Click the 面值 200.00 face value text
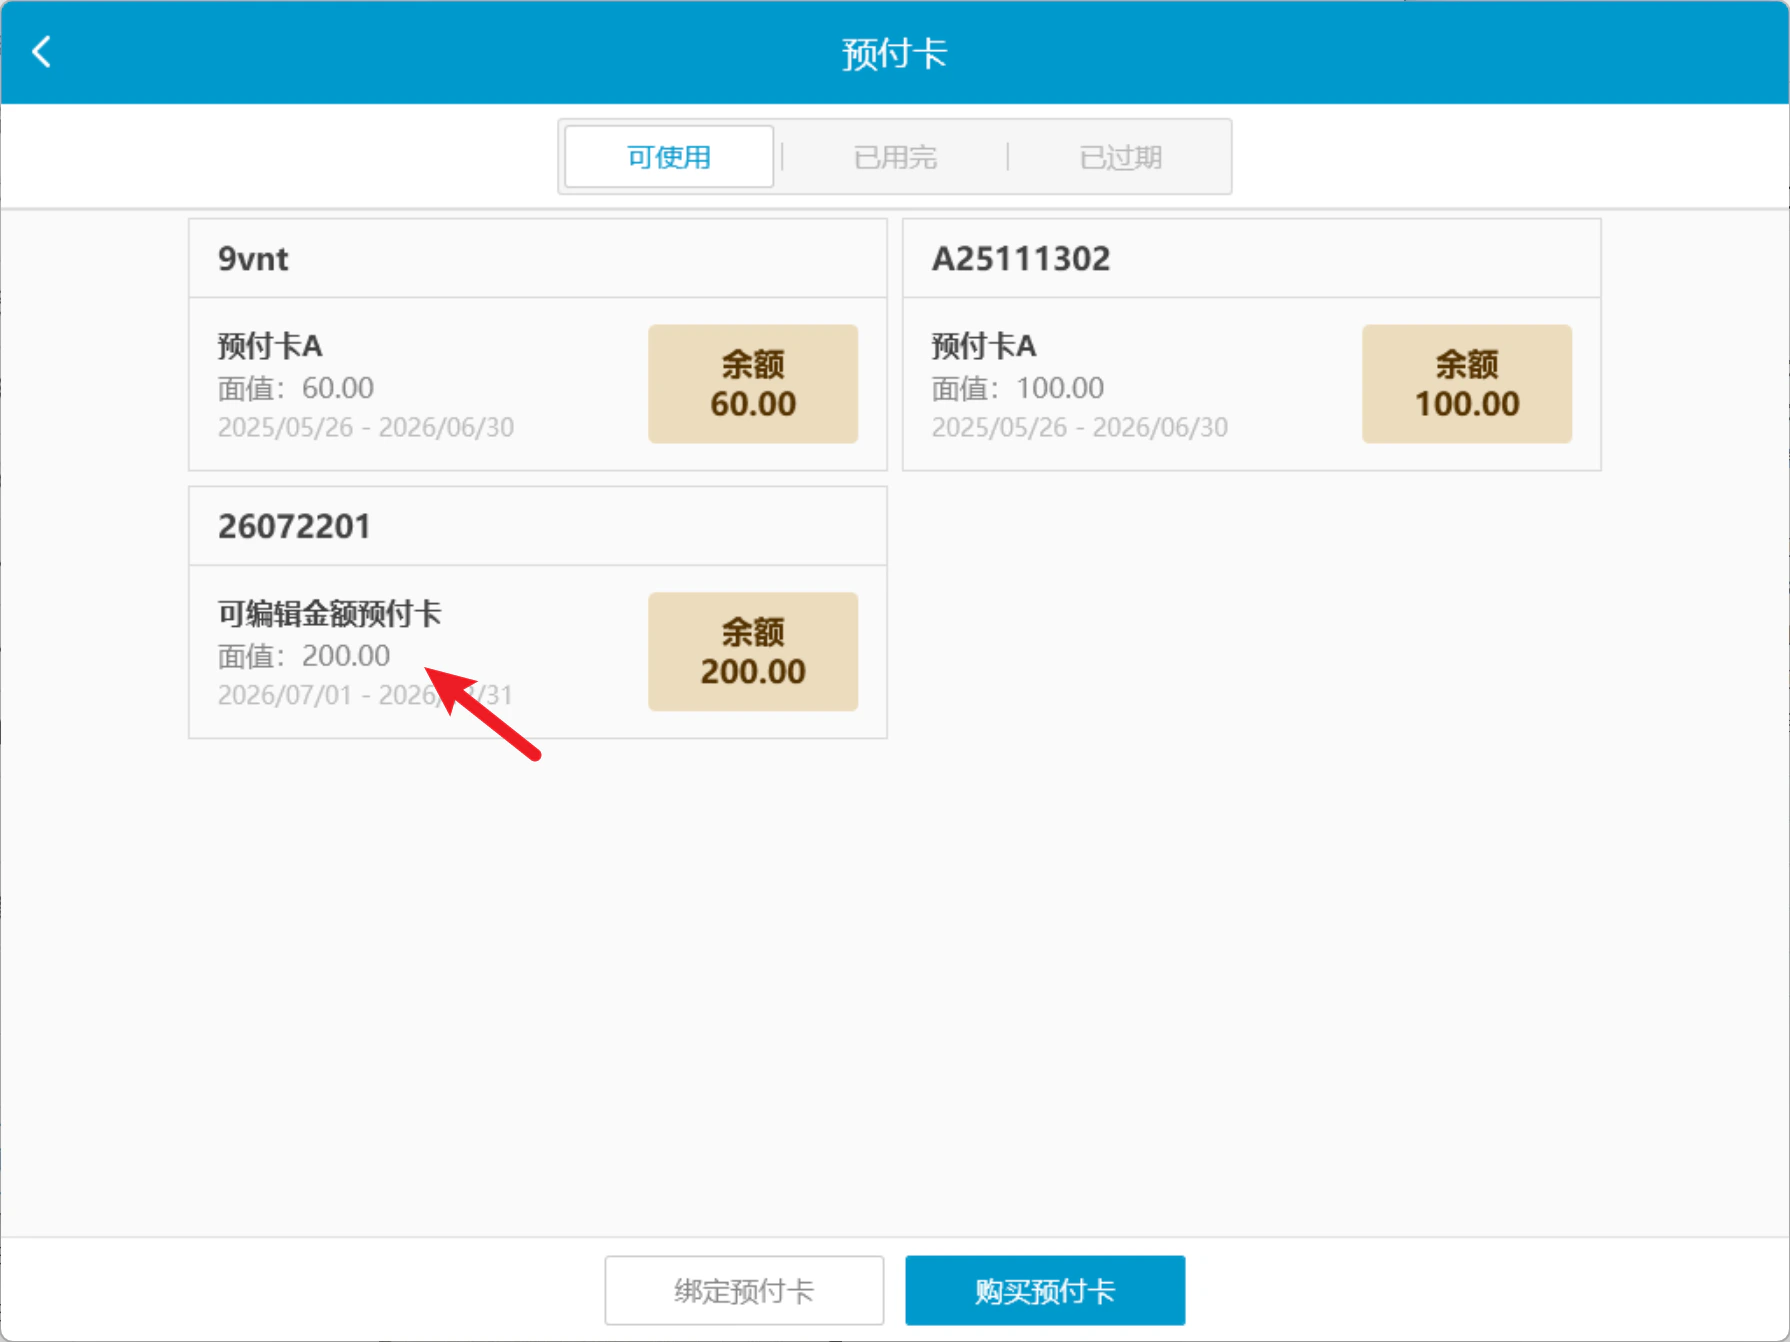This screenshot has height=1342, width=1790. (x=304, y=656)
